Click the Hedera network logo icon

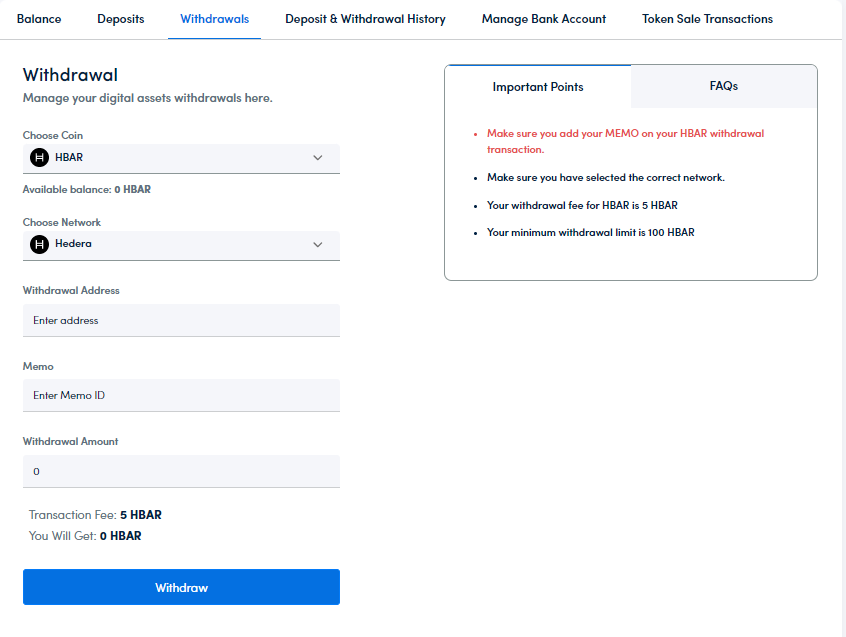tap(40, 244)
